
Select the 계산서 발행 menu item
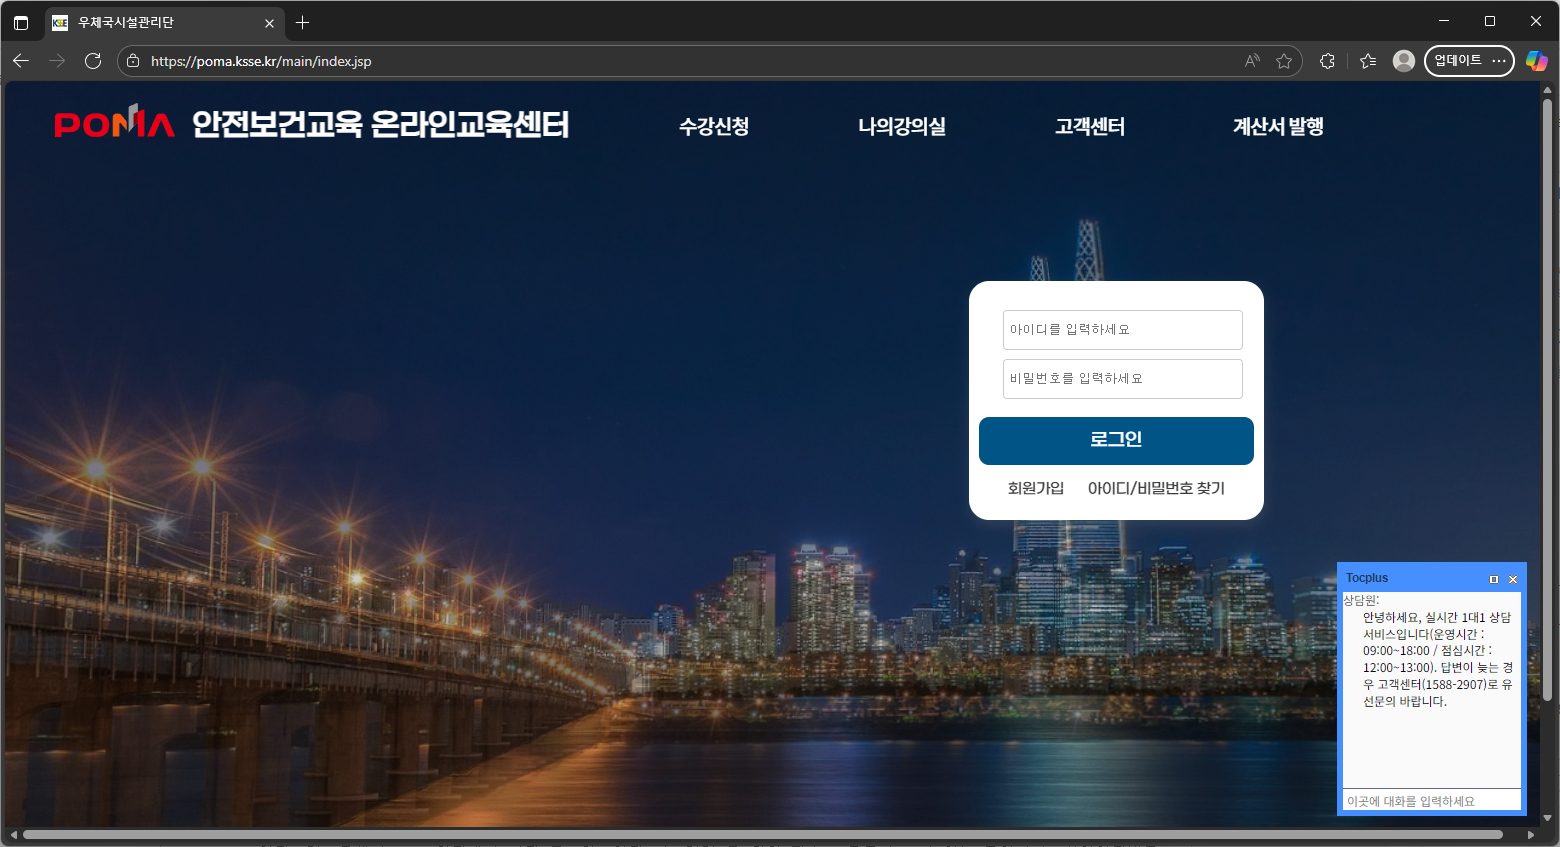1278,126
